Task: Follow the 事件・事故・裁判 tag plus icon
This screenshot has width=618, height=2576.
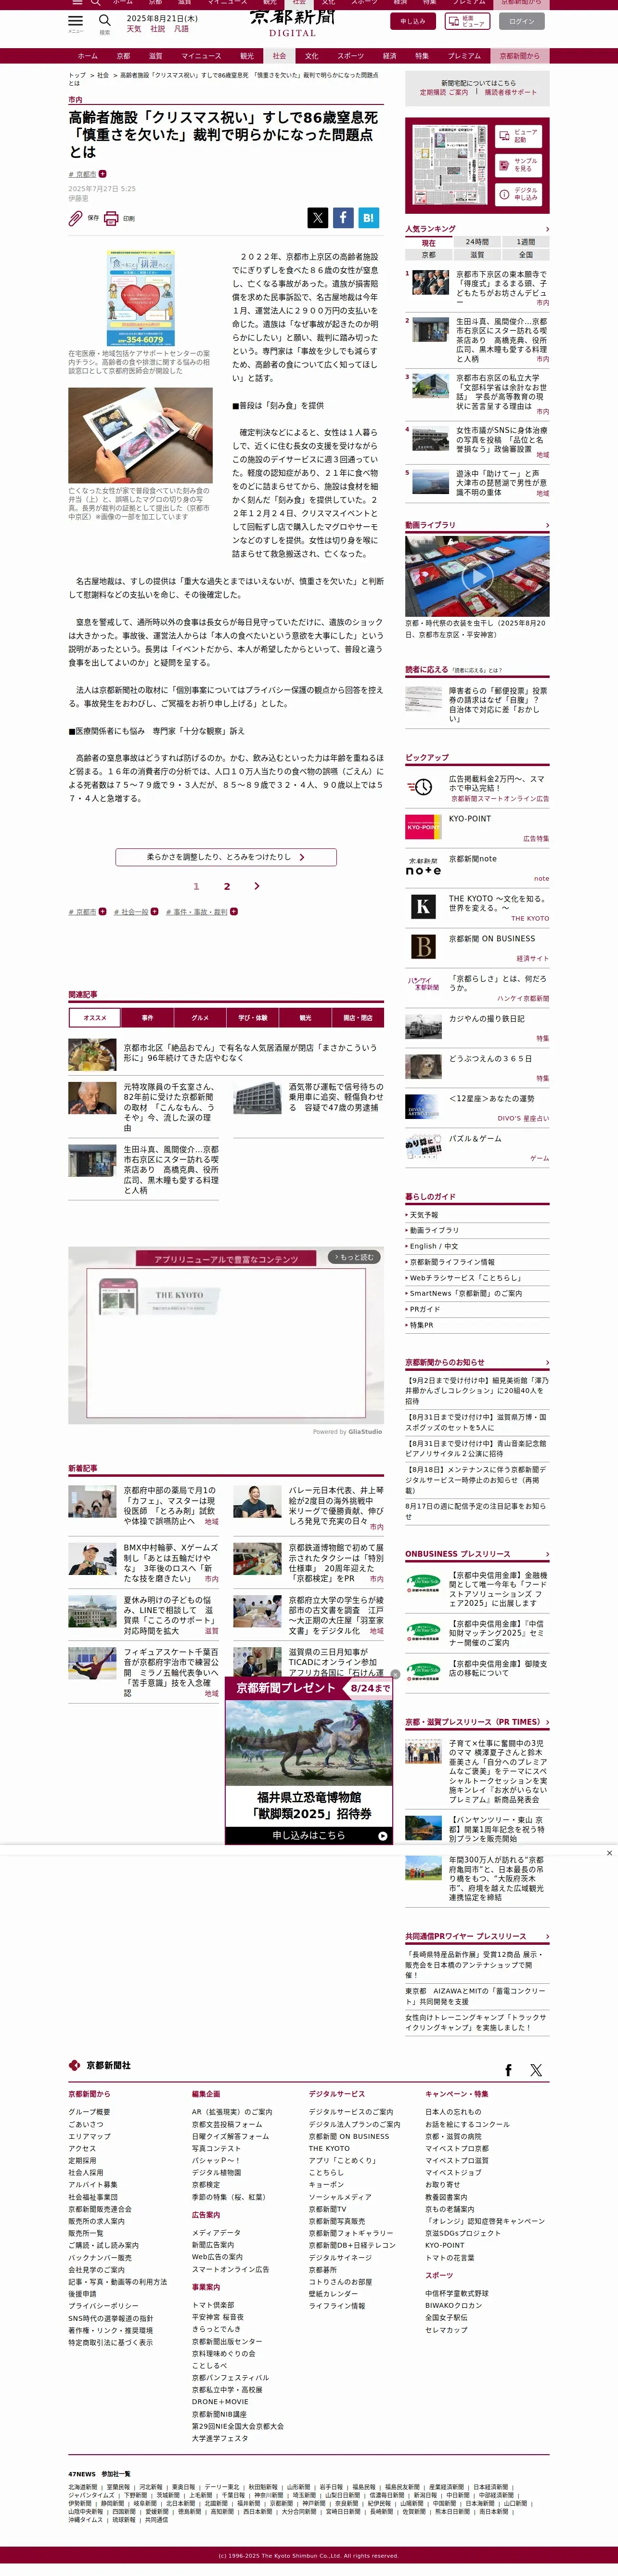Action: point(233,912)
